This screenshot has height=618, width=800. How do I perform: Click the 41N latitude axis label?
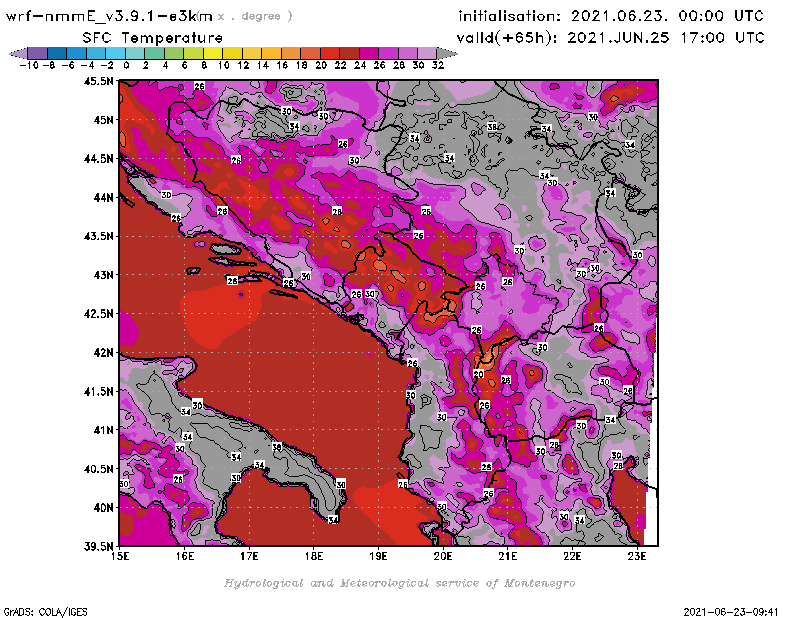point(103,430)
